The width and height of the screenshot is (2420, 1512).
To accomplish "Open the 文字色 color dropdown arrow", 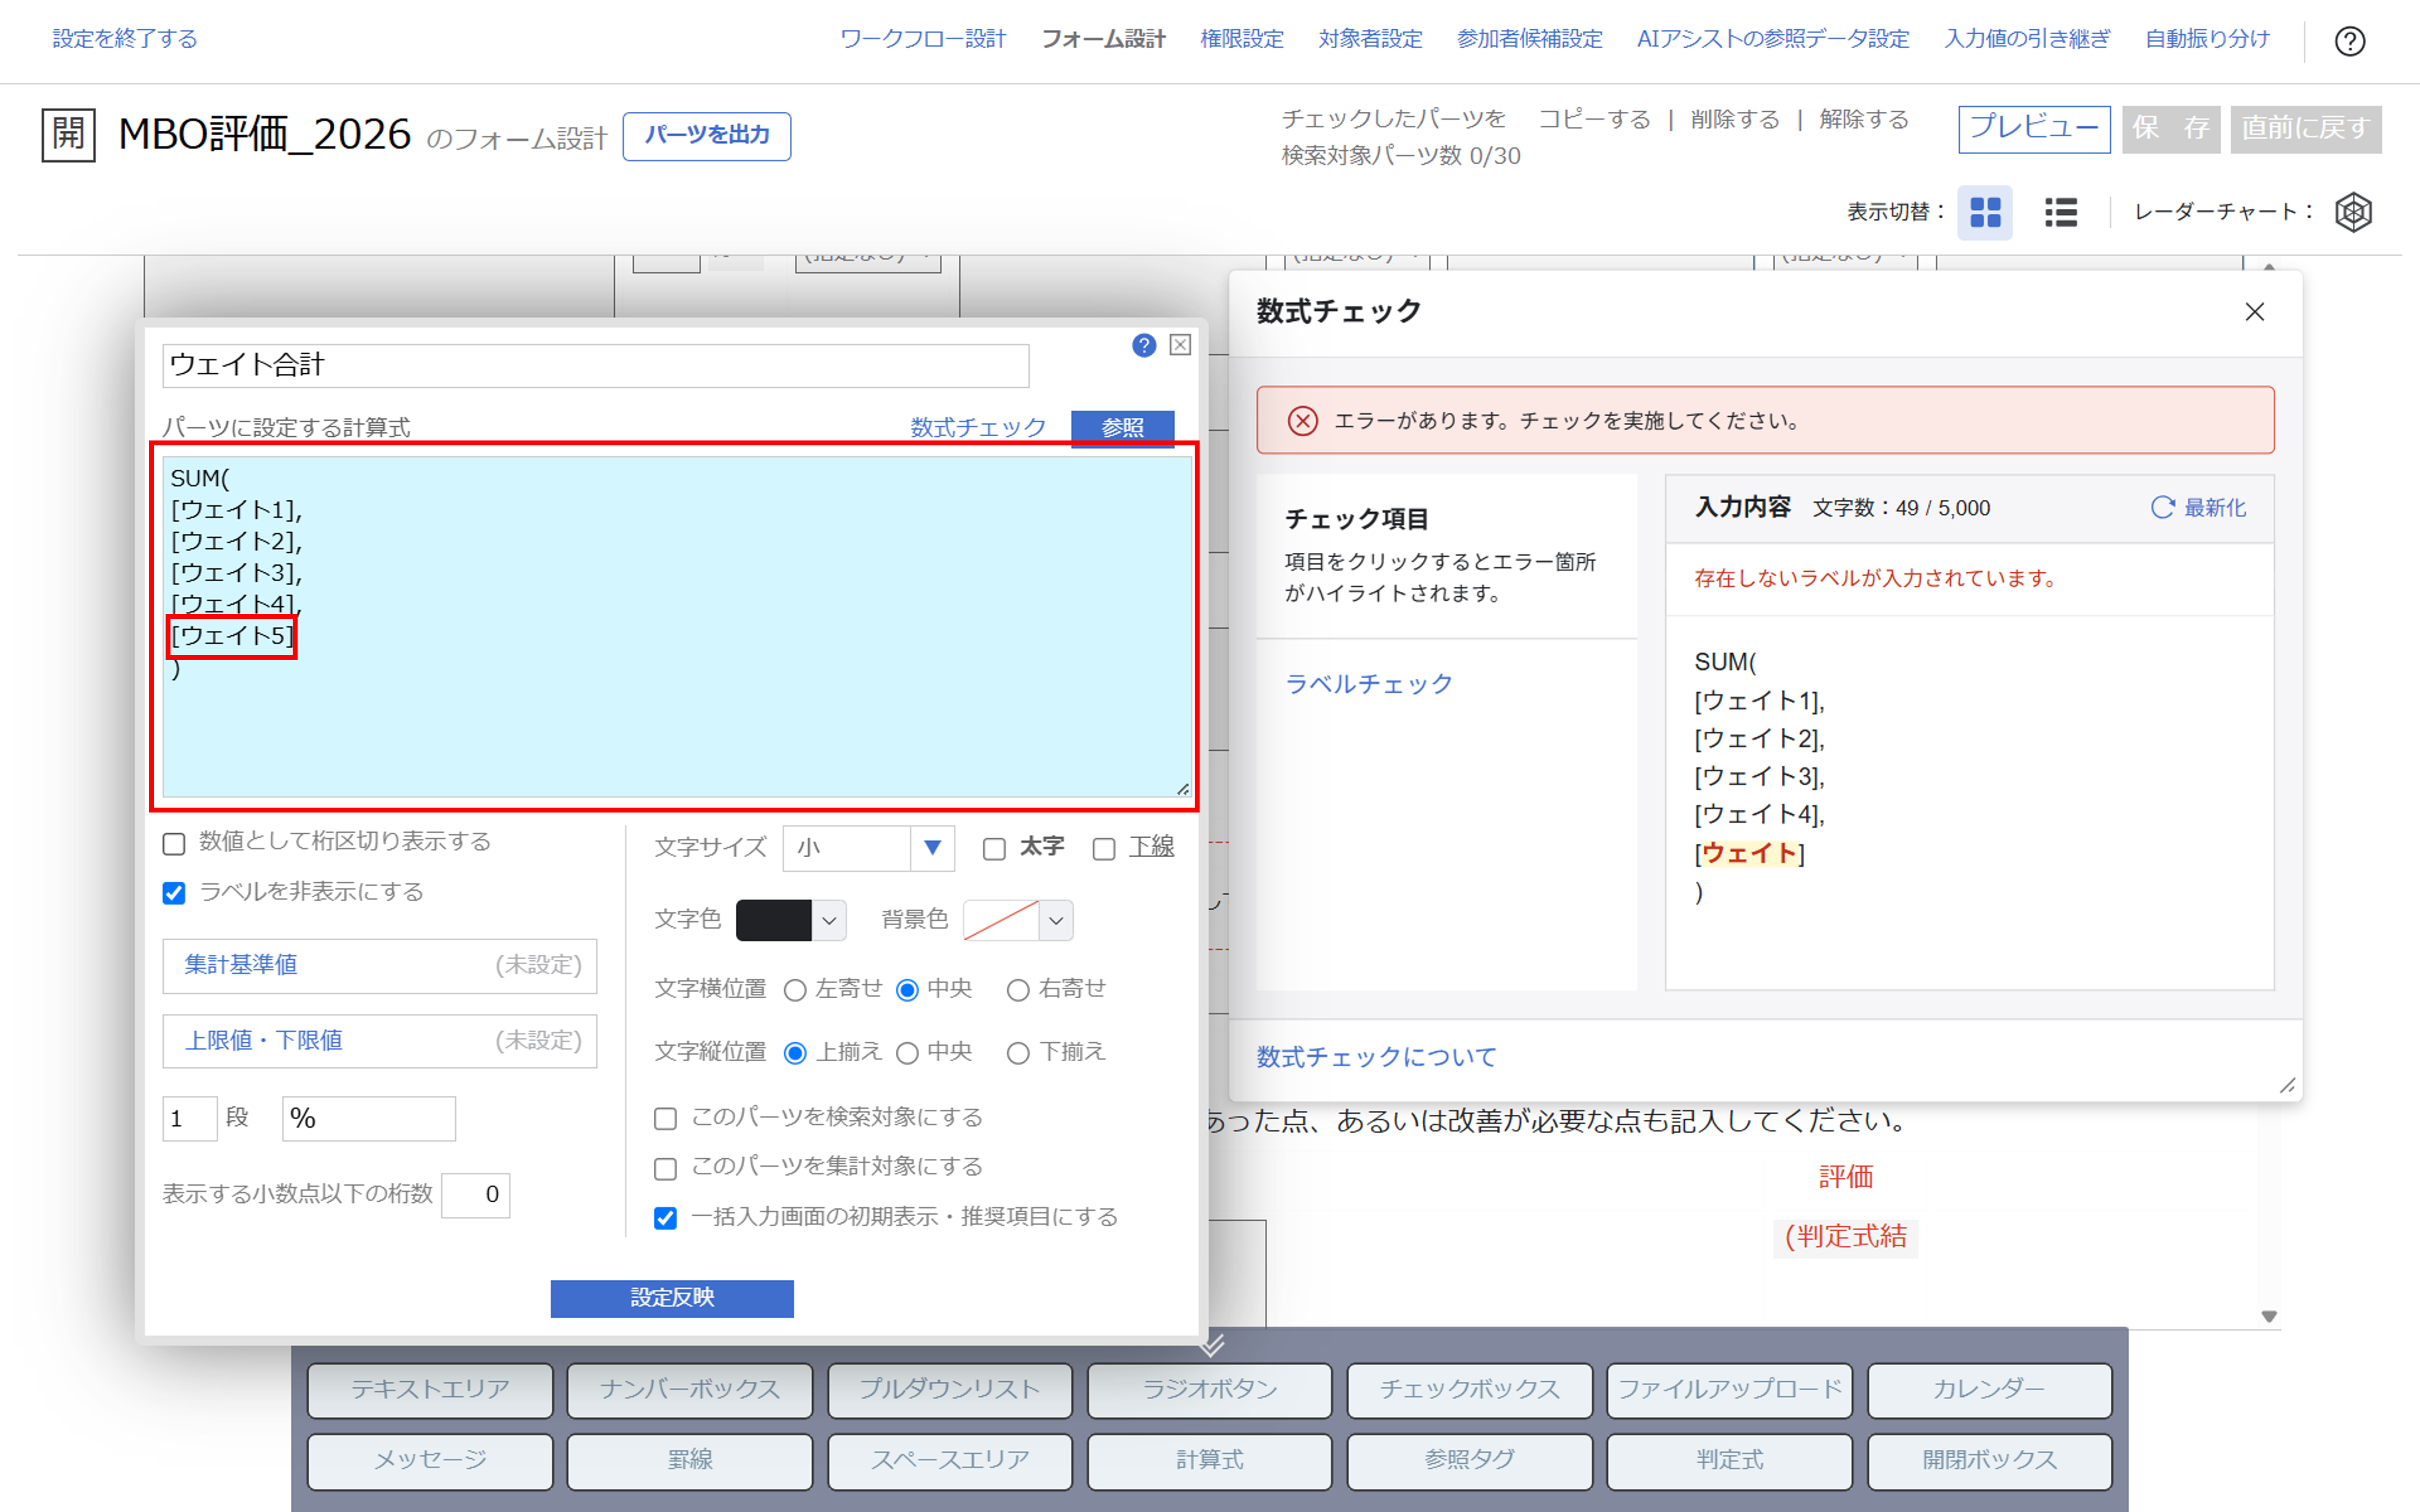I will pos(829,920).
